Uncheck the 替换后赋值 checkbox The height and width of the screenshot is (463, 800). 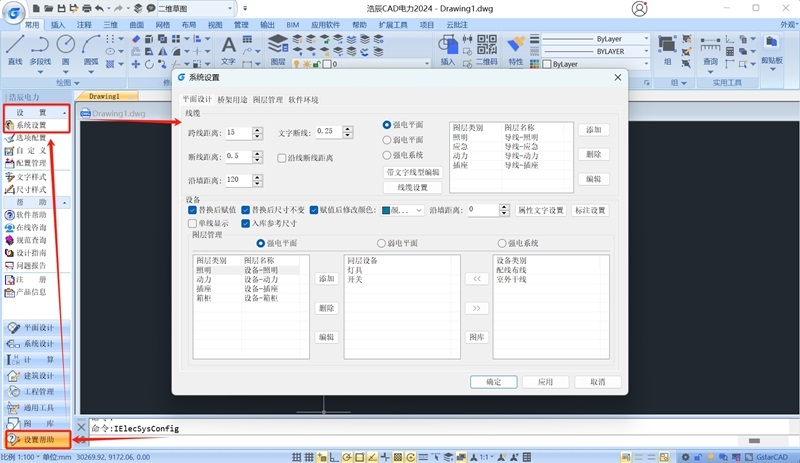pos(192,210)
